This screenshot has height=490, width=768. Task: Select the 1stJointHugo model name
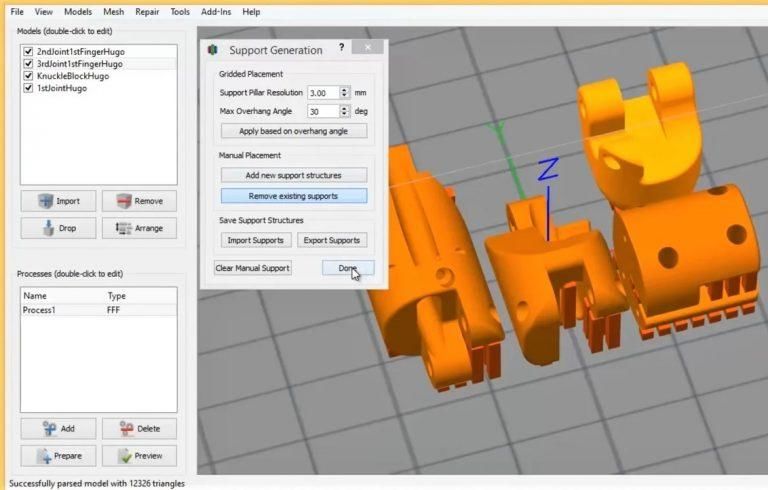click(x=62, y=88)
